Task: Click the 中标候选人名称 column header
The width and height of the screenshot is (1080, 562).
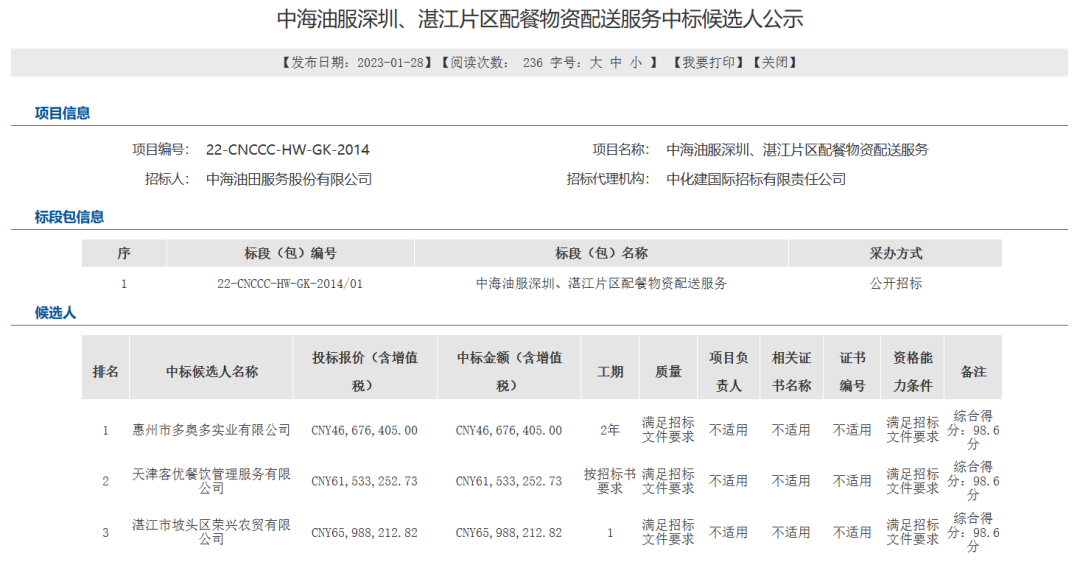Action: [211, 368]
